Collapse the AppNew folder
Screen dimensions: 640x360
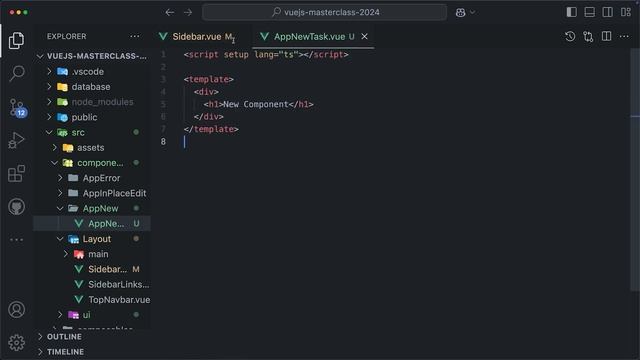(x=92, y=208)
